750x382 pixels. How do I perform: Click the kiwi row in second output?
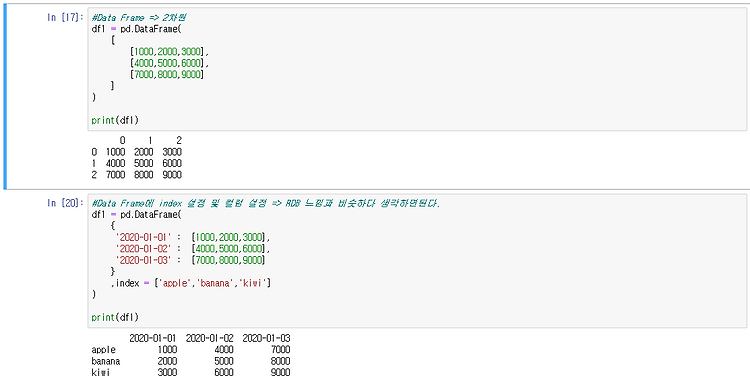(x=191, y=372)
